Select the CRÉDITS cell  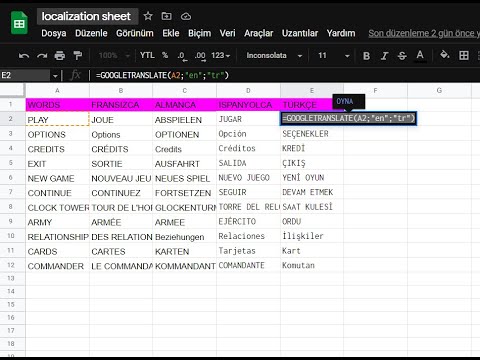click(x=121, y=149)
